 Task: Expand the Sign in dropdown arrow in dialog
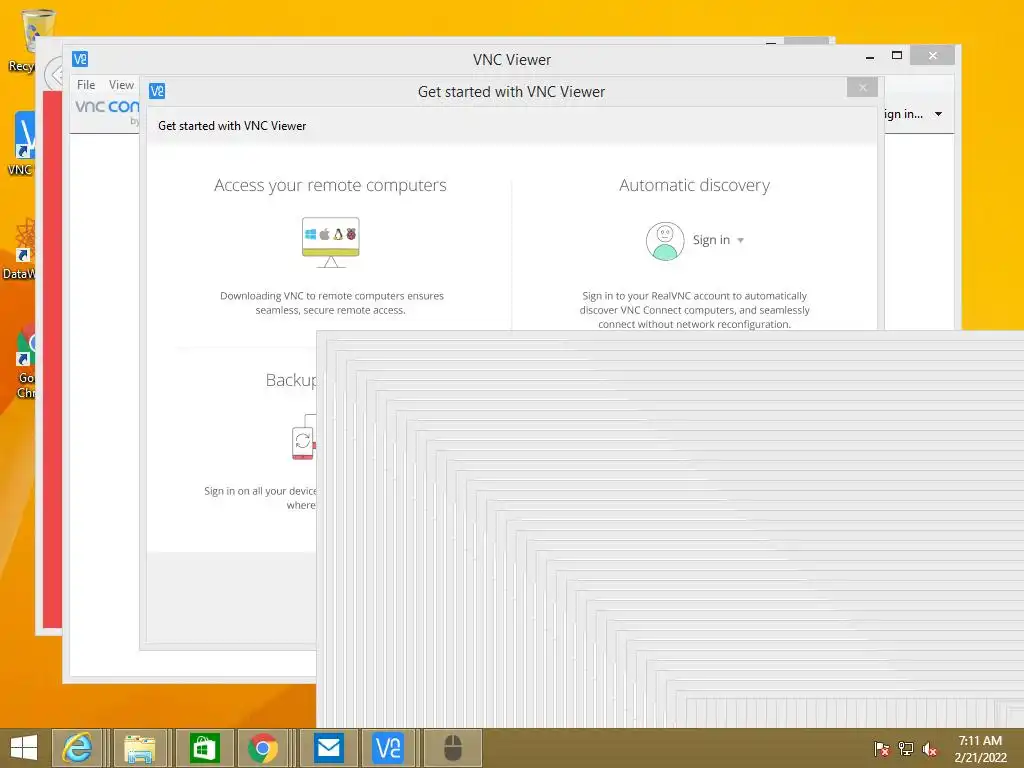click(741, 240)
